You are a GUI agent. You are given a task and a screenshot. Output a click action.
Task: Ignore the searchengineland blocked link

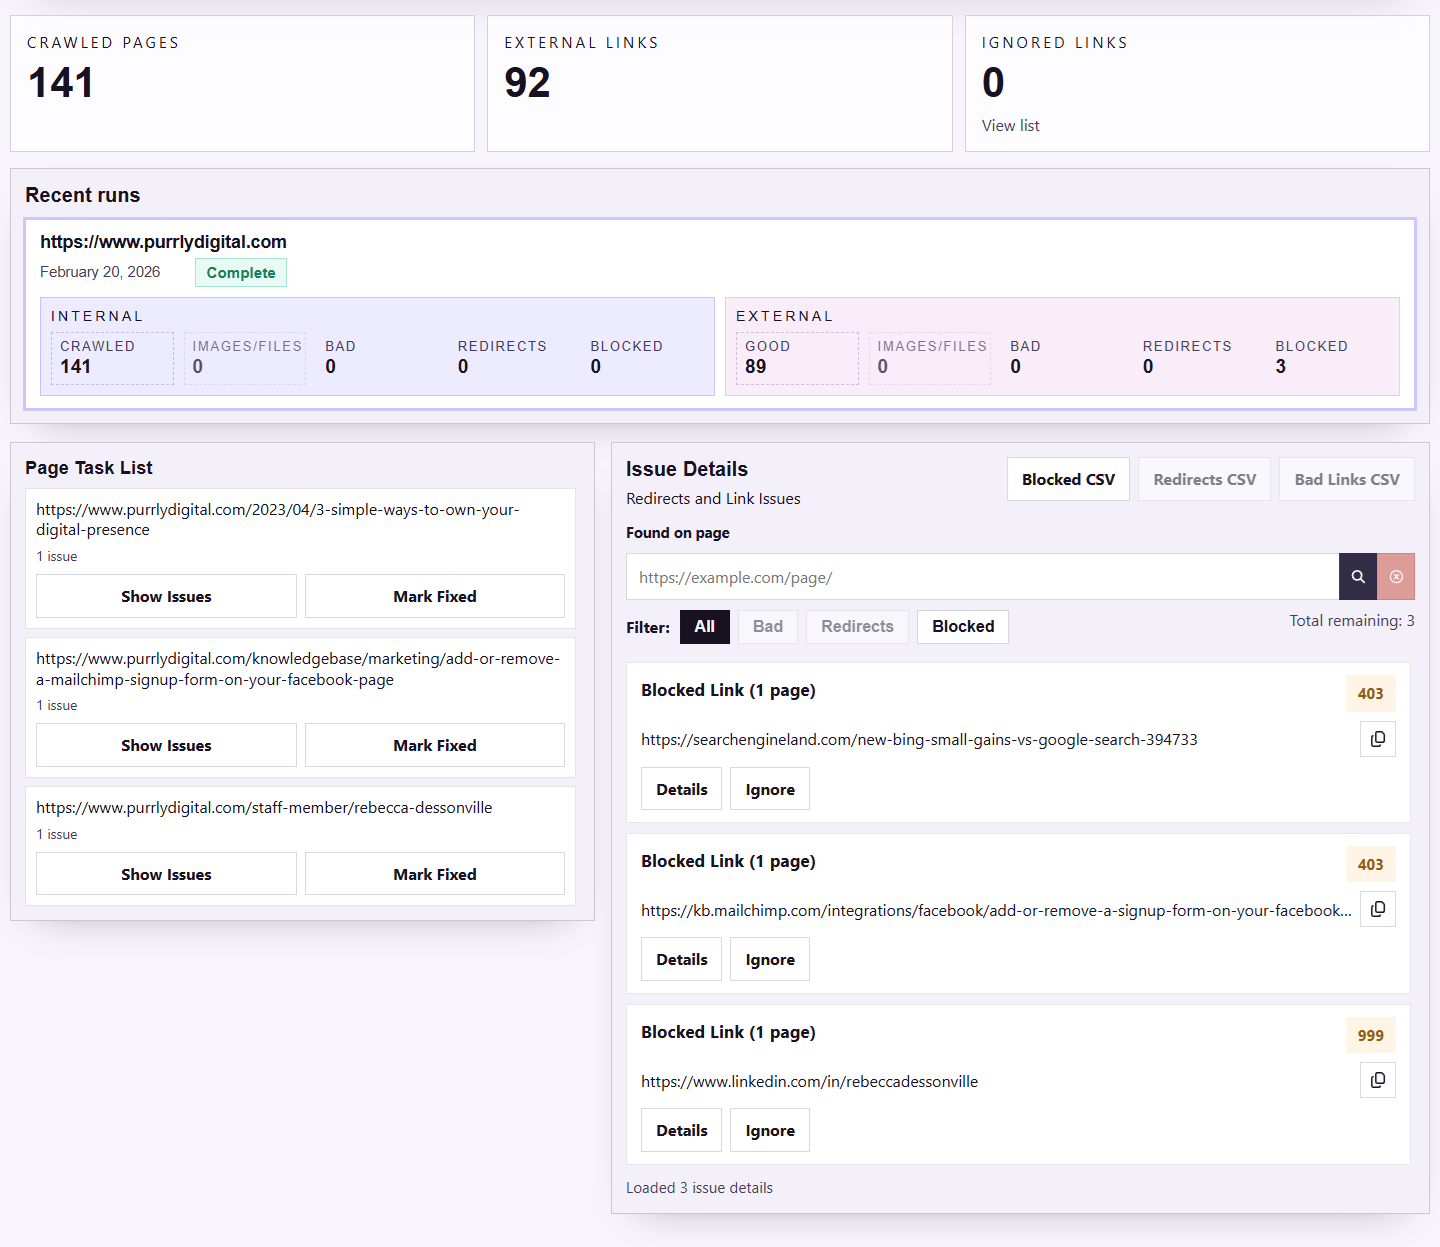click(x=769, y=788)
